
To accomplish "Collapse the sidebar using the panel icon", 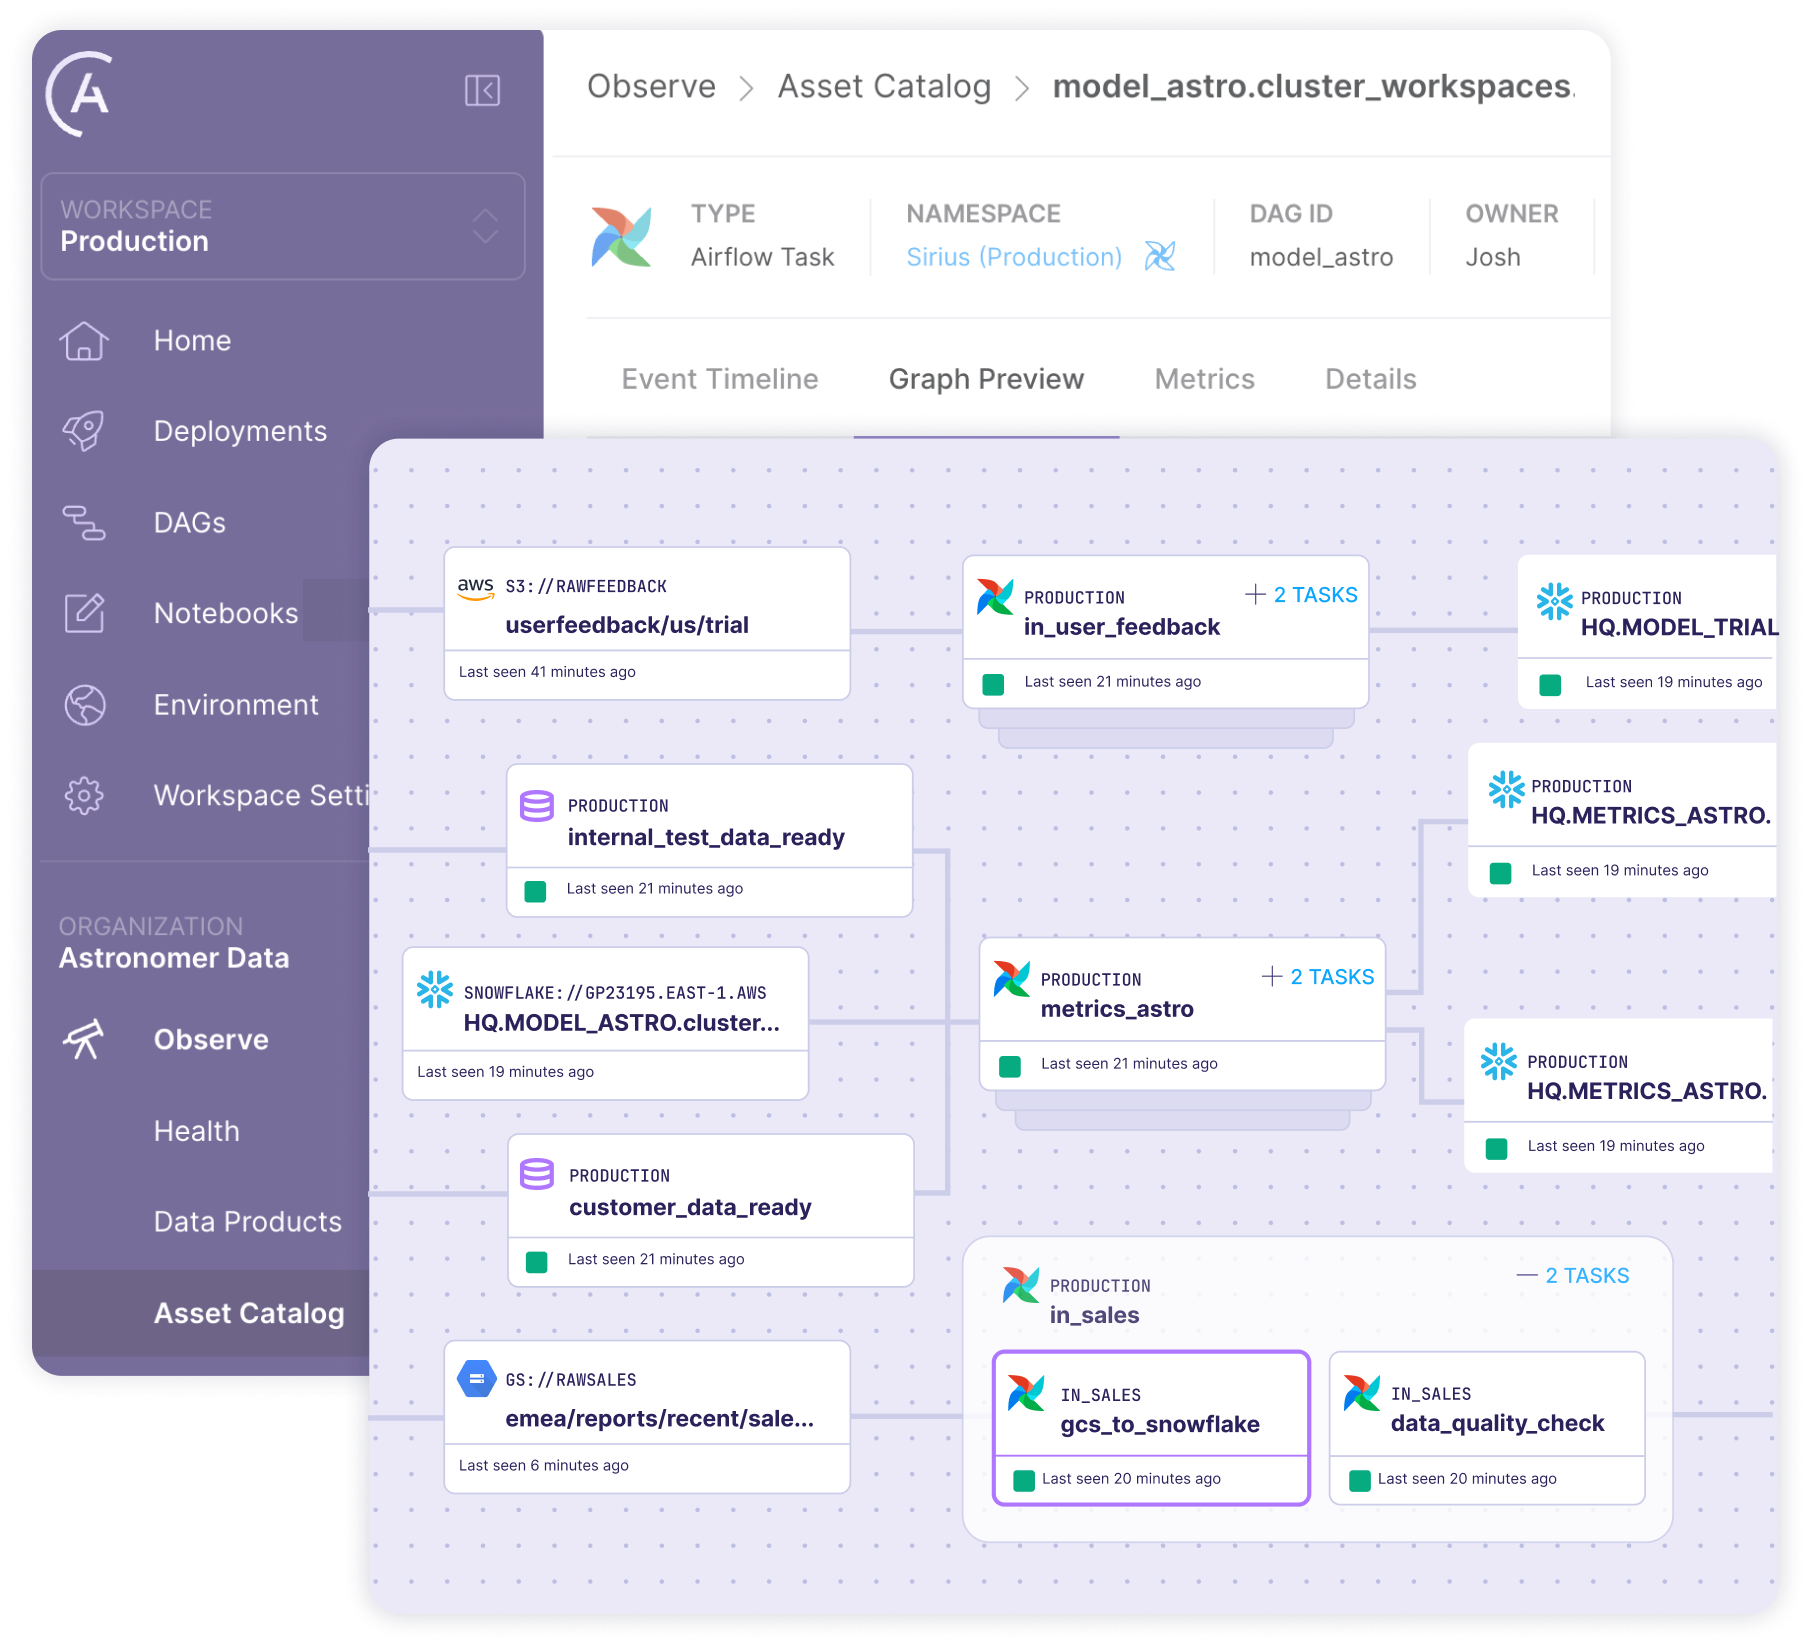I will click(482, 91).
